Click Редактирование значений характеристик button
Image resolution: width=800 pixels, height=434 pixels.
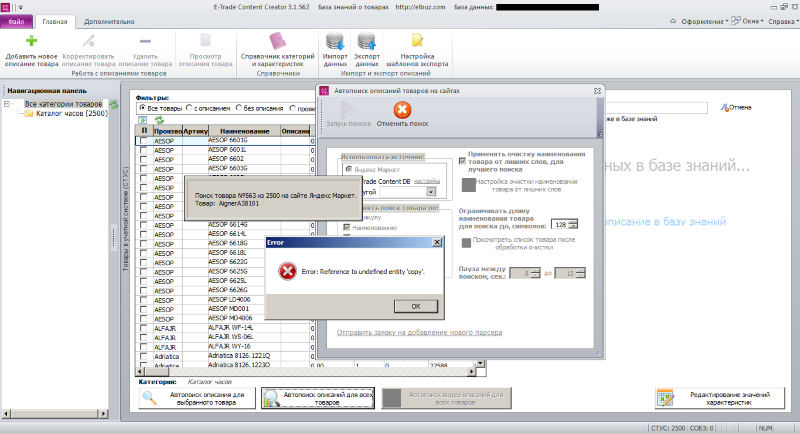tap(720, 398)
